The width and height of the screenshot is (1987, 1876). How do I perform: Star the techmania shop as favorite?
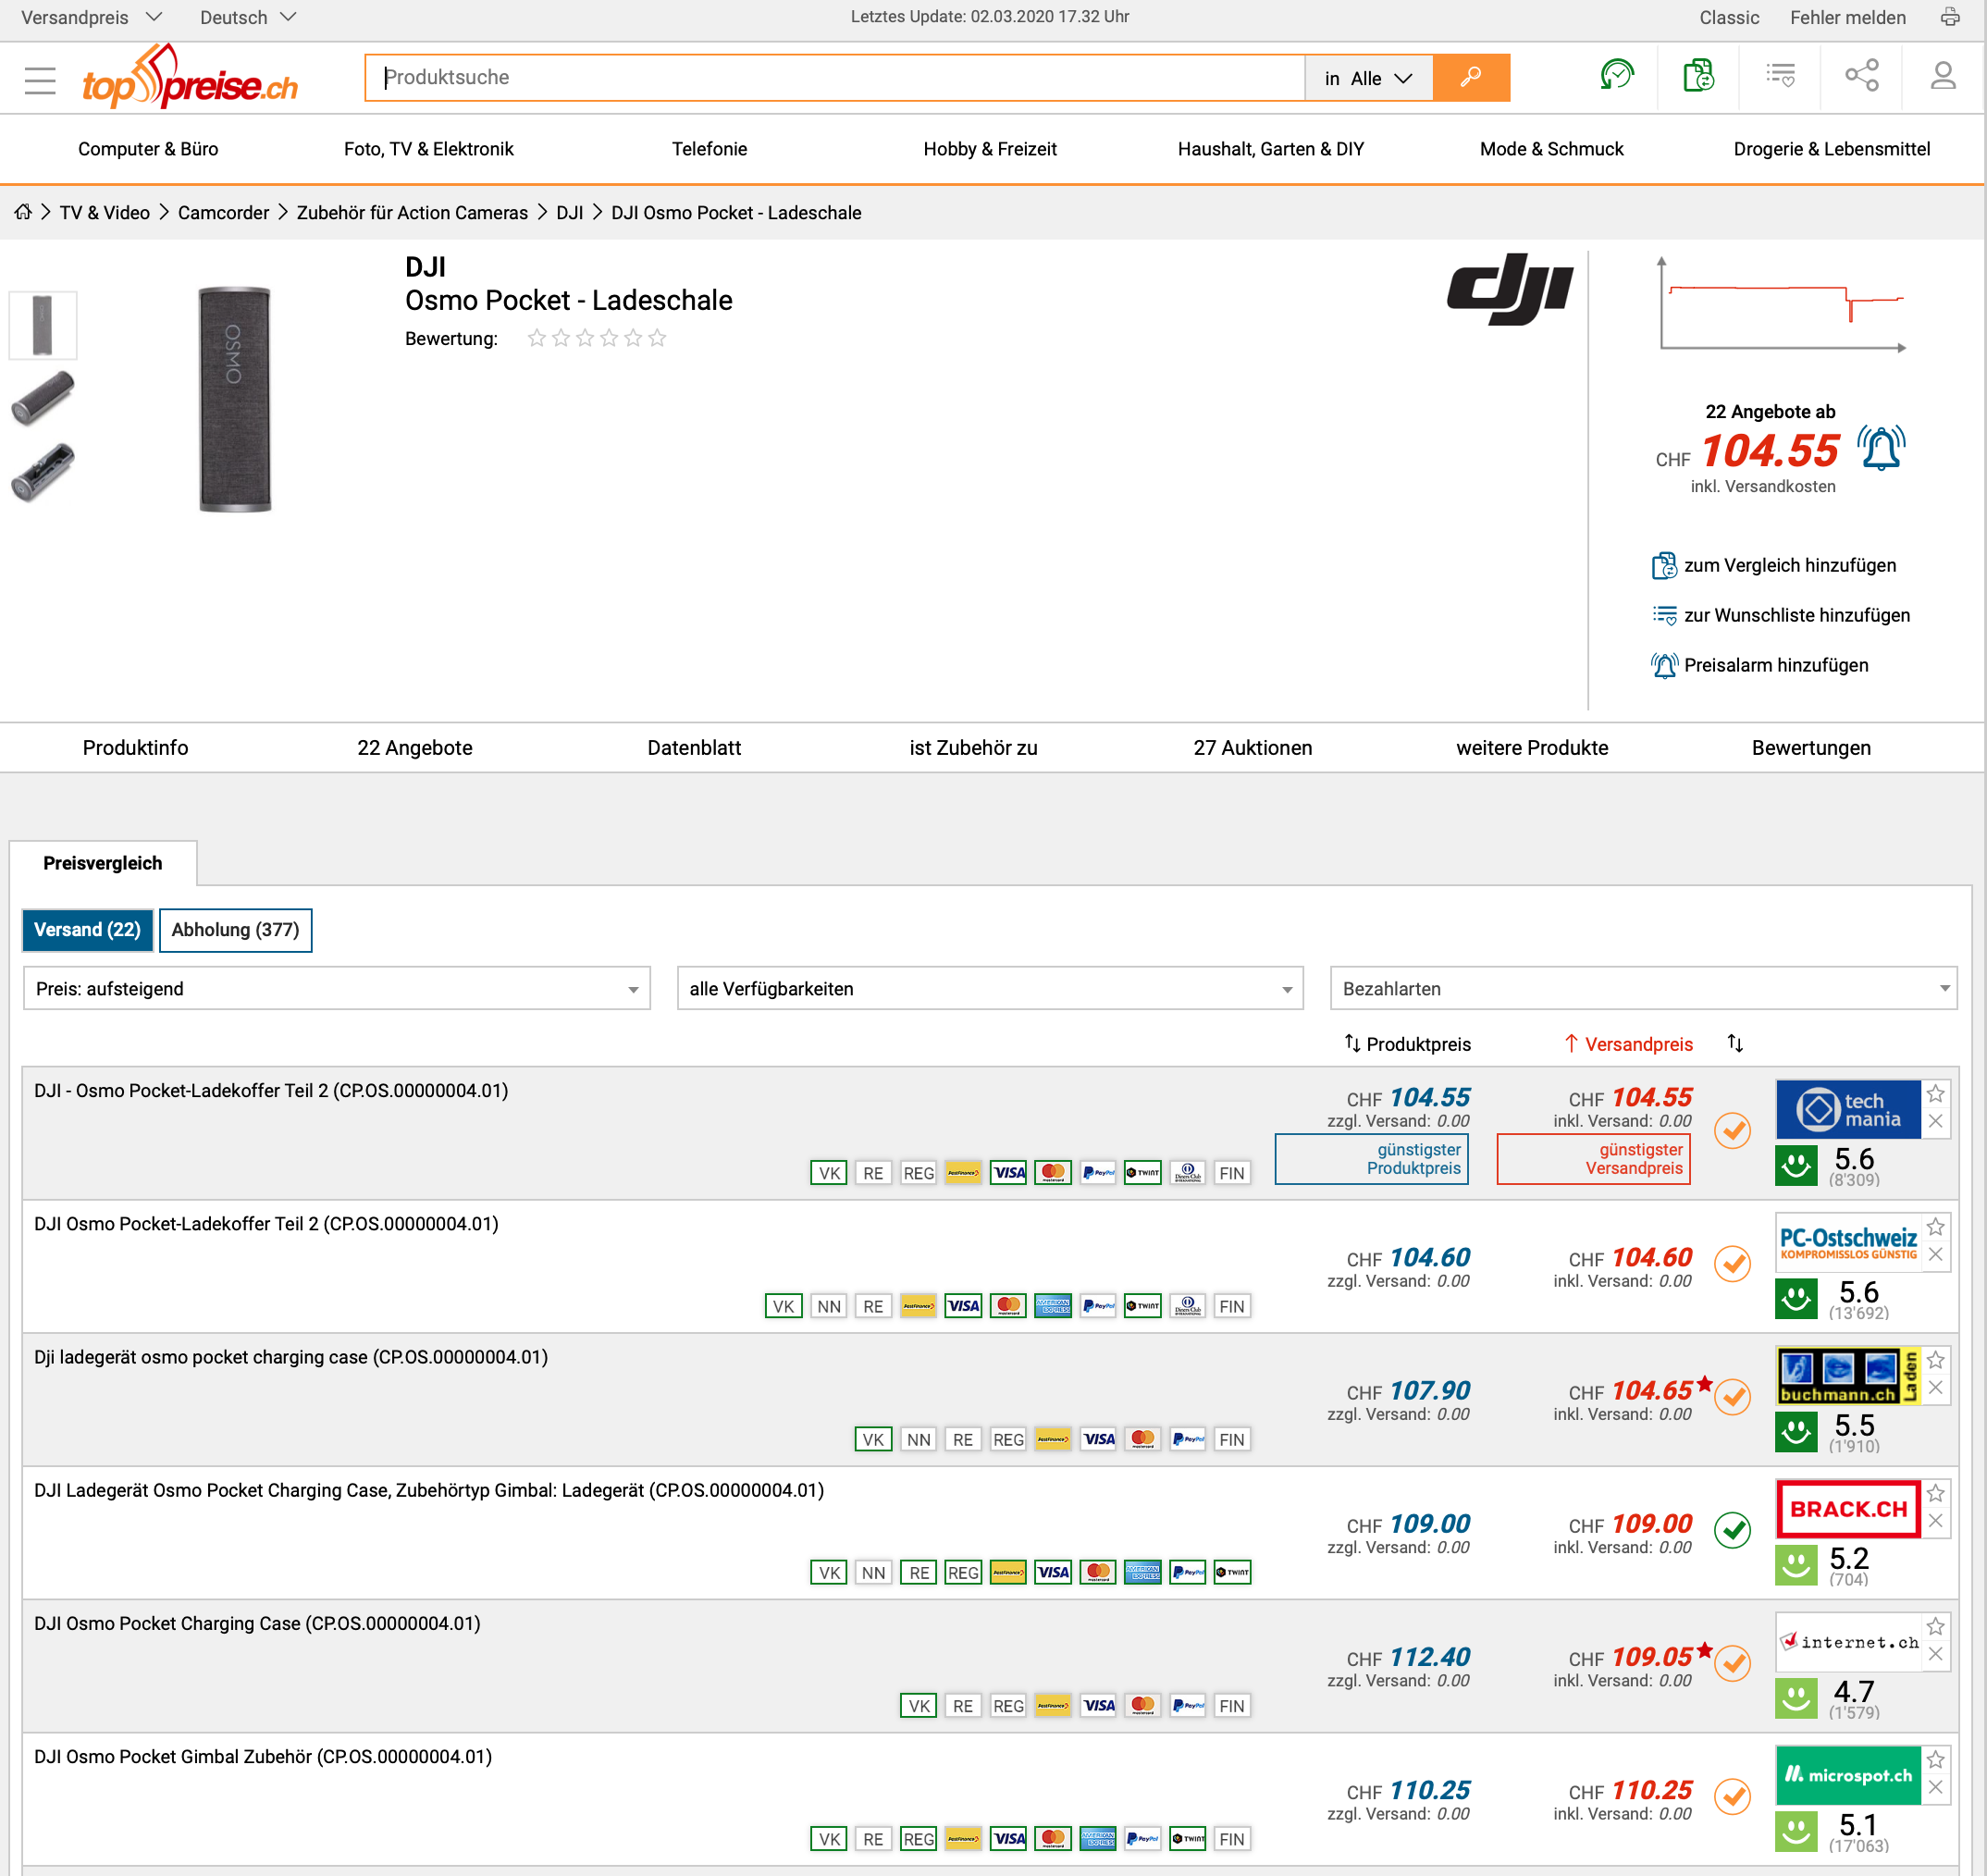click(x=1936, y=1094)
